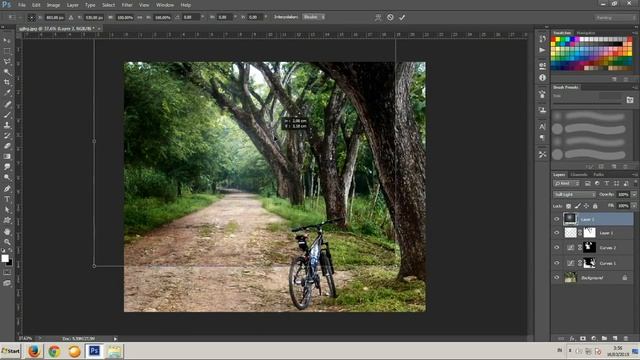Select the Healing Brush tool
The width and height of the screenshot is (640, 360).
tap(7, 104)
